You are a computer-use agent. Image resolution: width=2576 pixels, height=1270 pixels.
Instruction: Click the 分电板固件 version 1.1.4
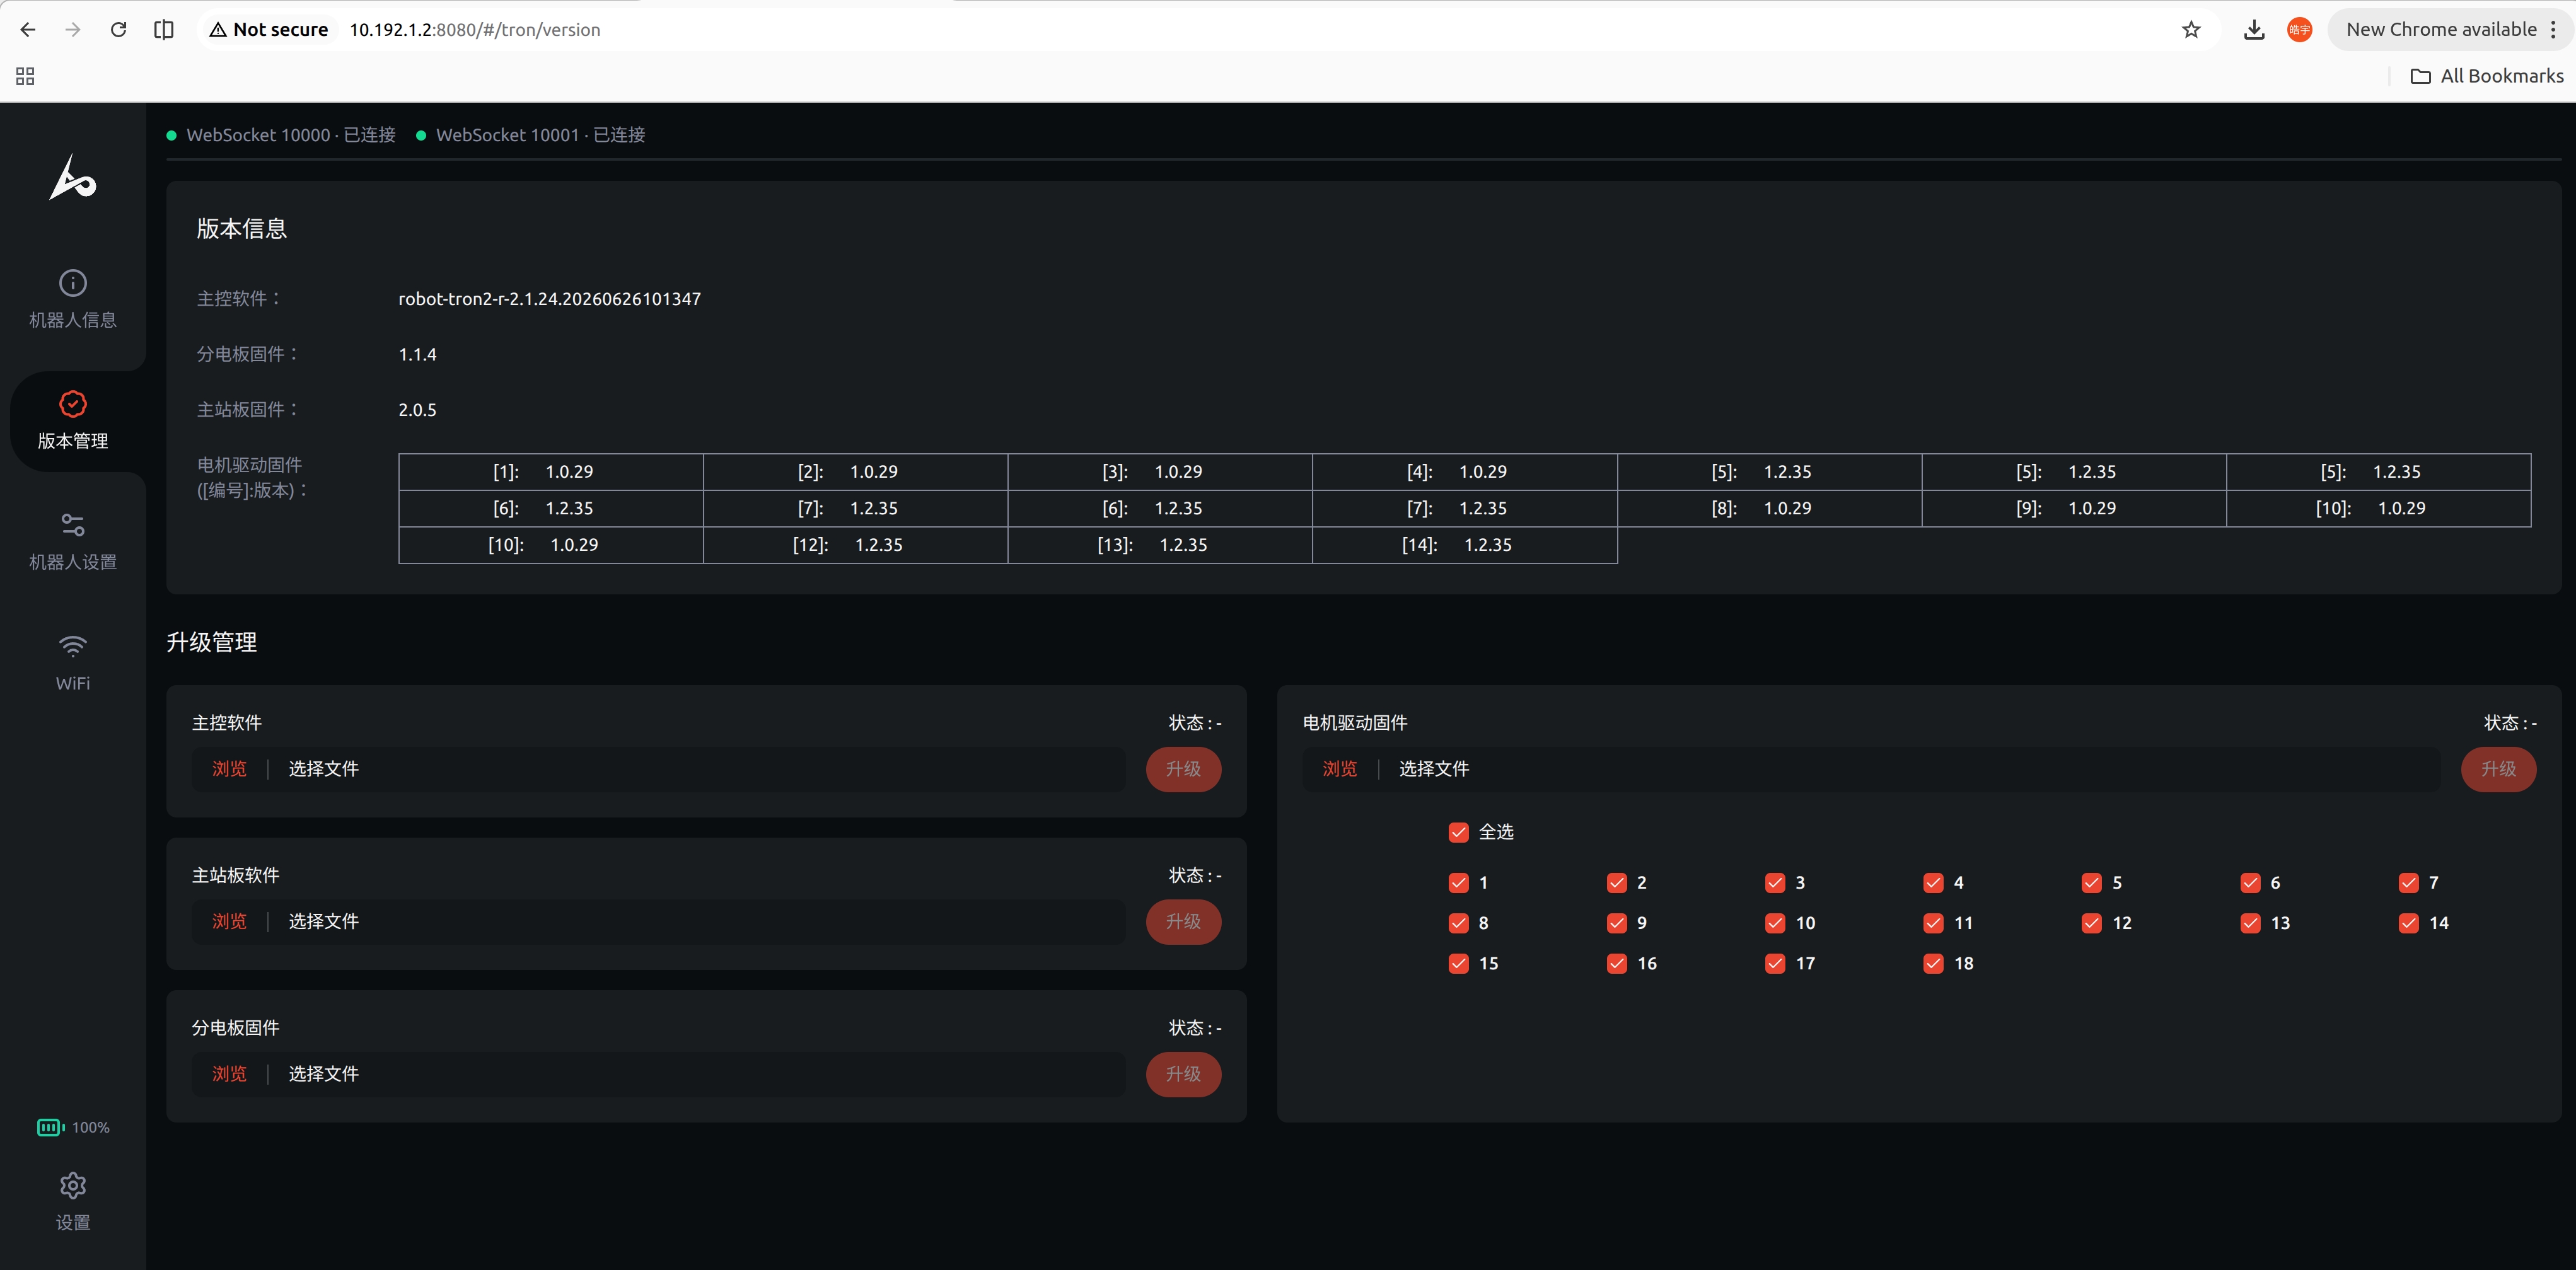point(417,355)
